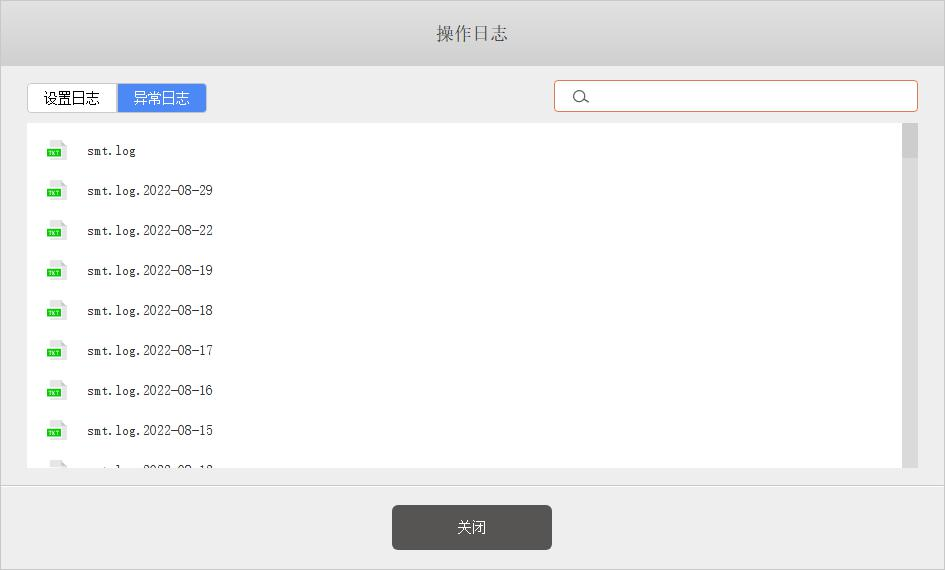This screenshot has height=570, width=945.
Task: Click the icon for smt.log.2022-08-15
Action: pos(56,430)
